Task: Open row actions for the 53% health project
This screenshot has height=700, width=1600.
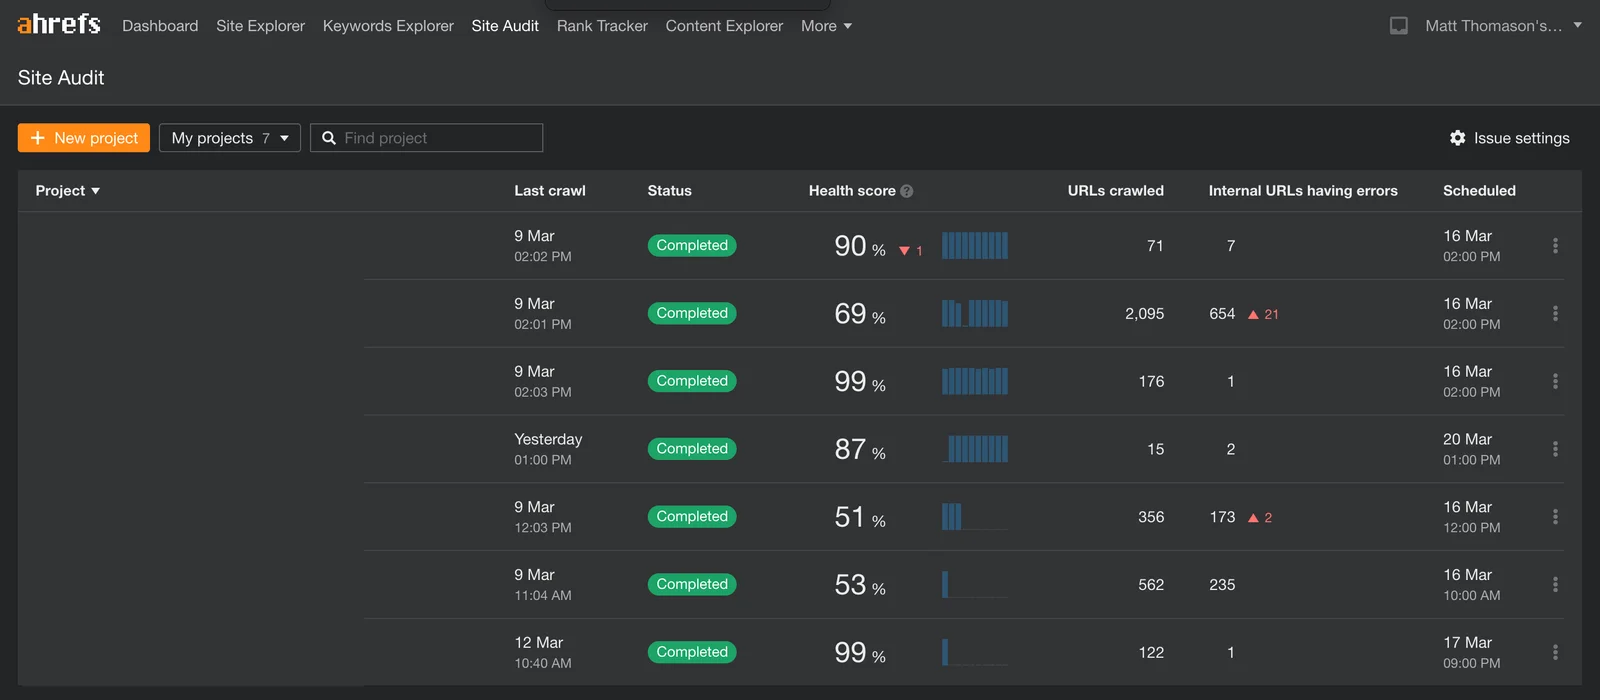Action: click(x=1555, y=584)
